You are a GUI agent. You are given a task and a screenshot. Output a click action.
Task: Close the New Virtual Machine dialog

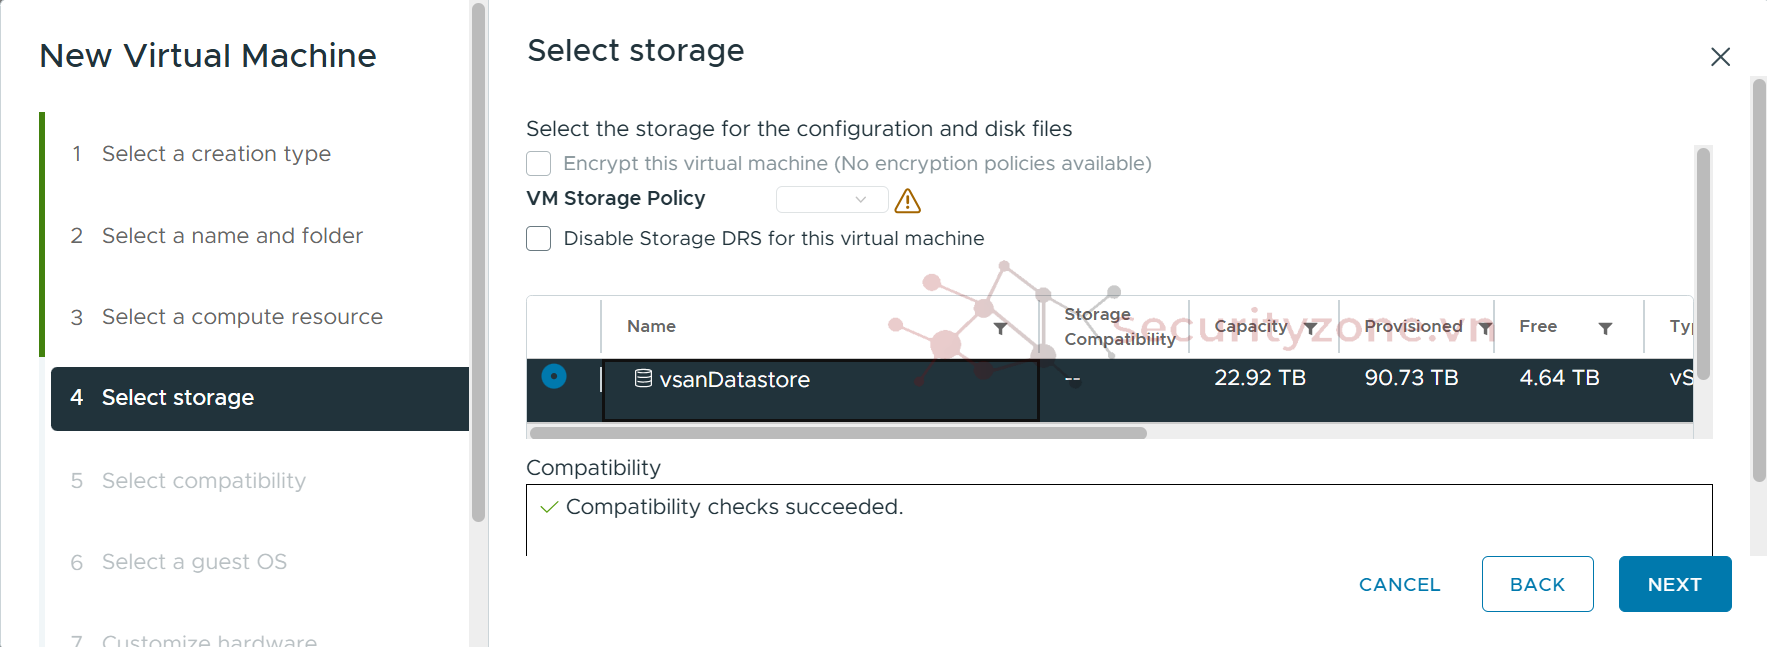(1720, 57)
